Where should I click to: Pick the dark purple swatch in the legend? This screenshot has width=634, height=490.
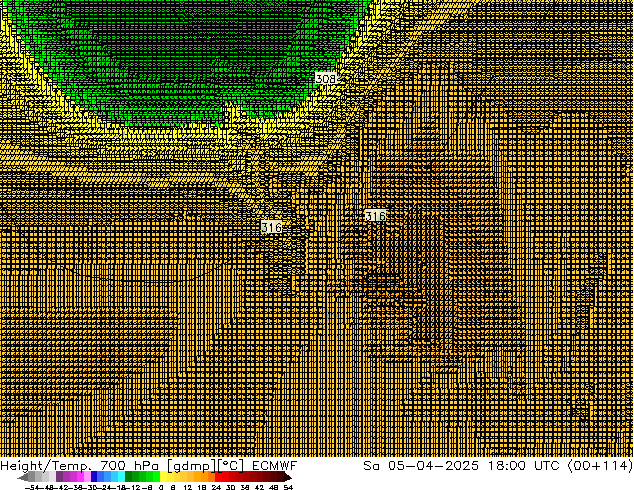(x=59, y=477)
